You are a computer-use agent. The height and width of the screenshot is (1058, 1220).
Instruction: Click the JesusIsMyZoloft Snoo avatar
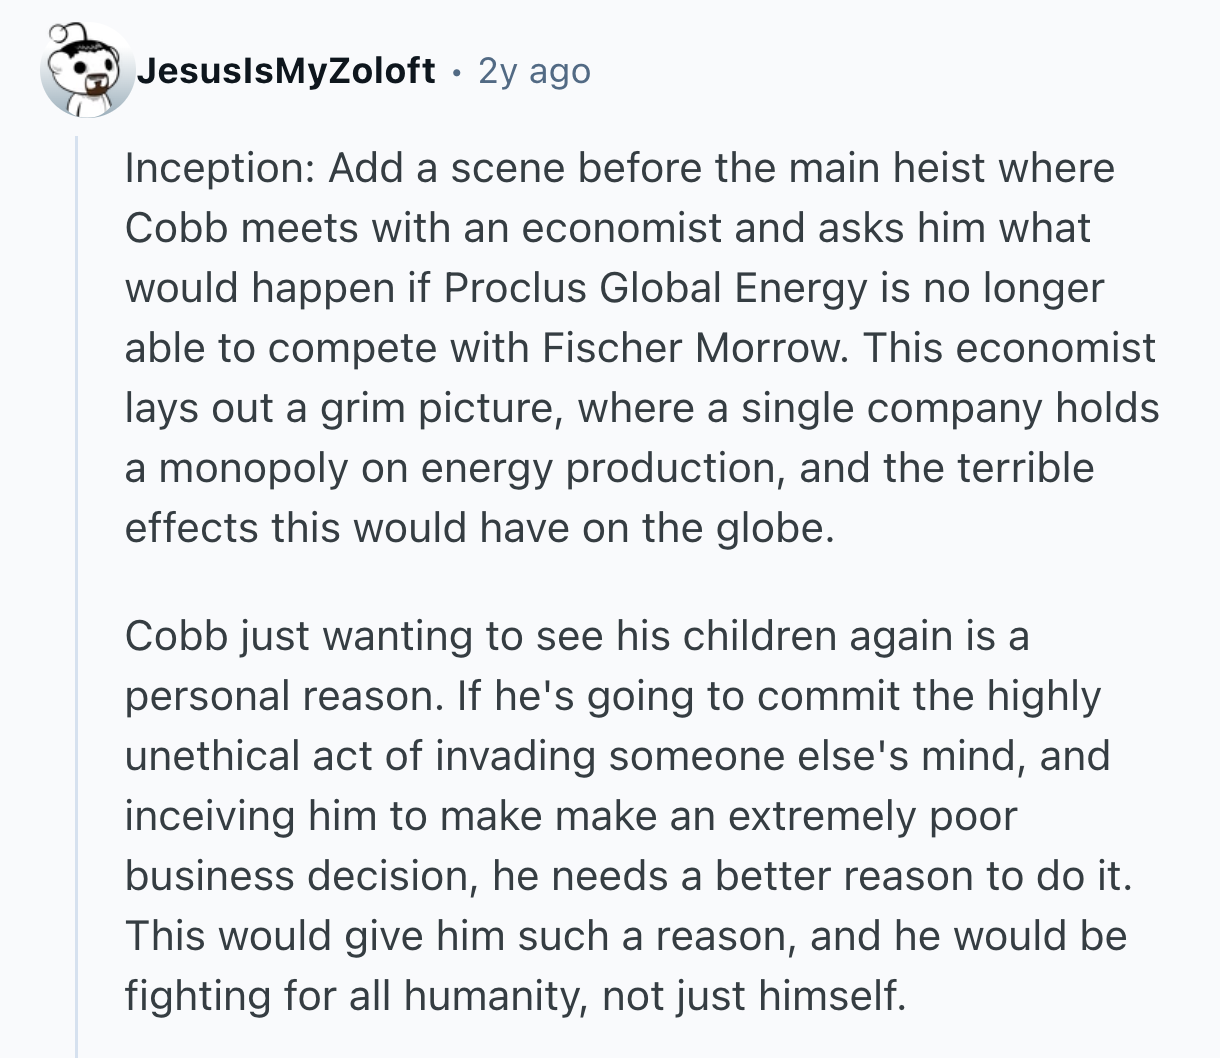[x=87, y=71]
